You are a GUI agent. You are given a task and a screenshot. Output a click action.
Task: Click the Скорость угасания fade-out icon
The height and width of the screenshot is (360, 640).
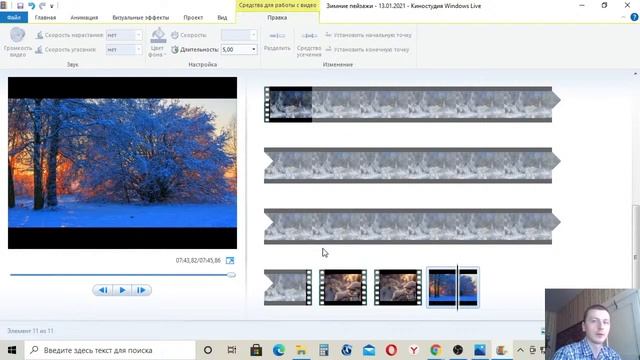pos(39,49)
